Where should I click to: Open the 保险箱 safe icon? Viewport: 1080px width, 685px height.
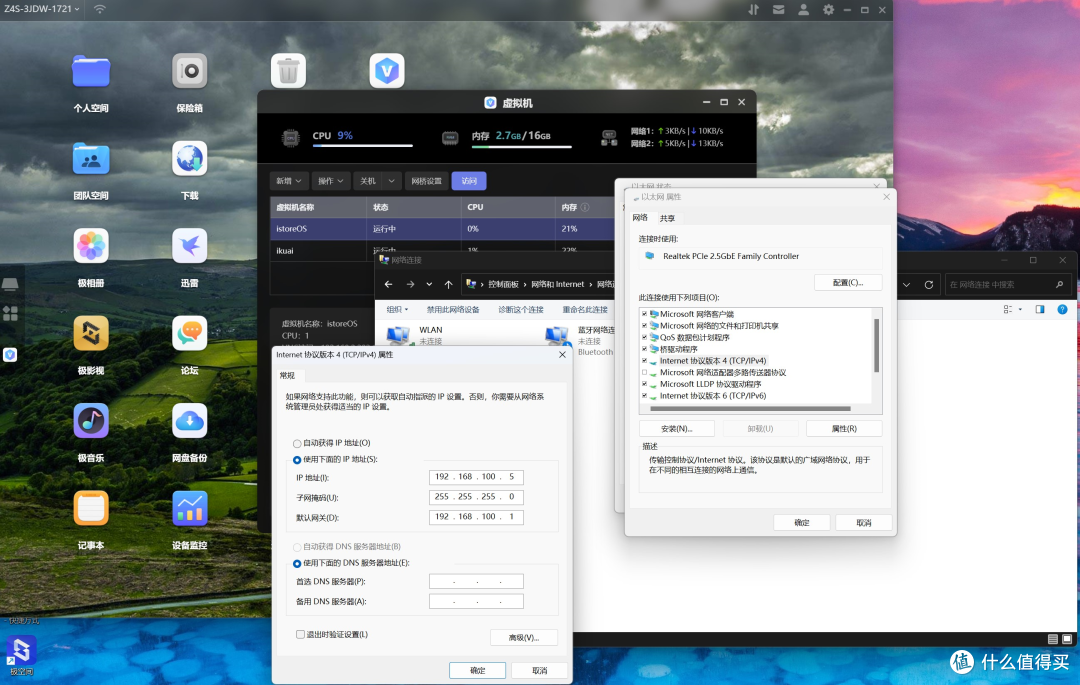point(189,71)
